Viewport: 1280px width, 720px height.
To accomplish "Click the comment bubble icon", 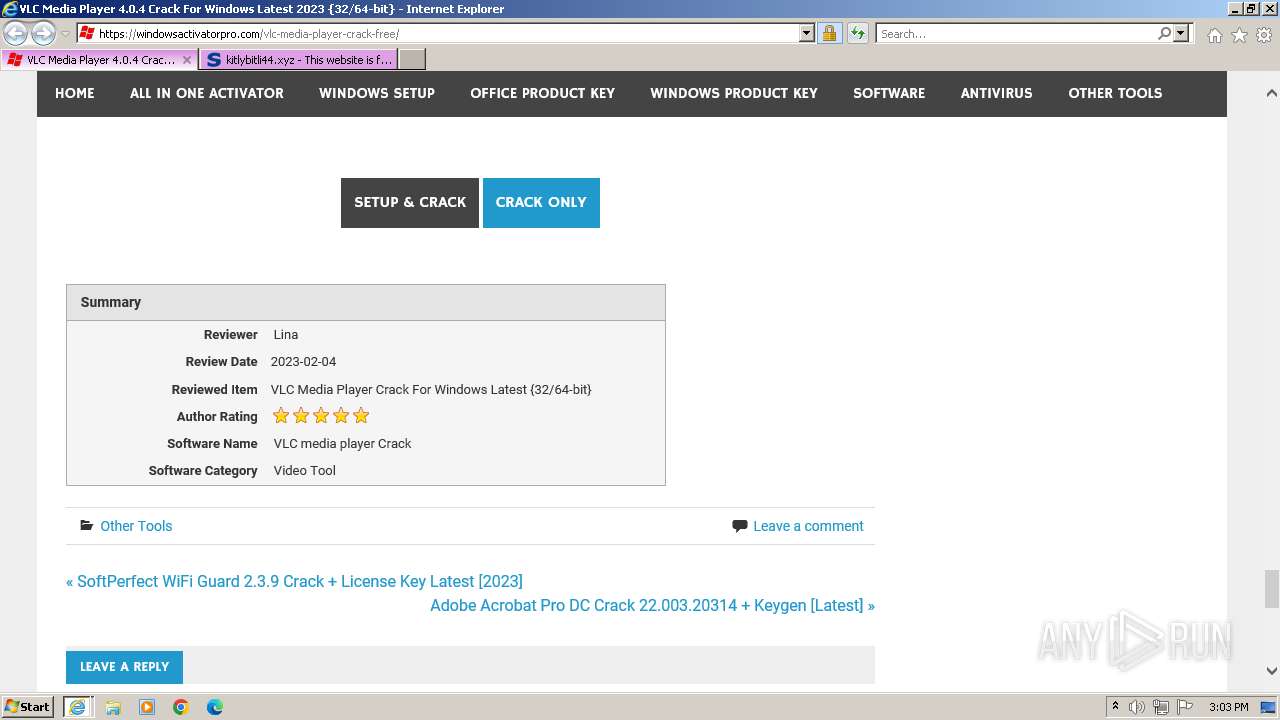I will (x=740, y=526).
